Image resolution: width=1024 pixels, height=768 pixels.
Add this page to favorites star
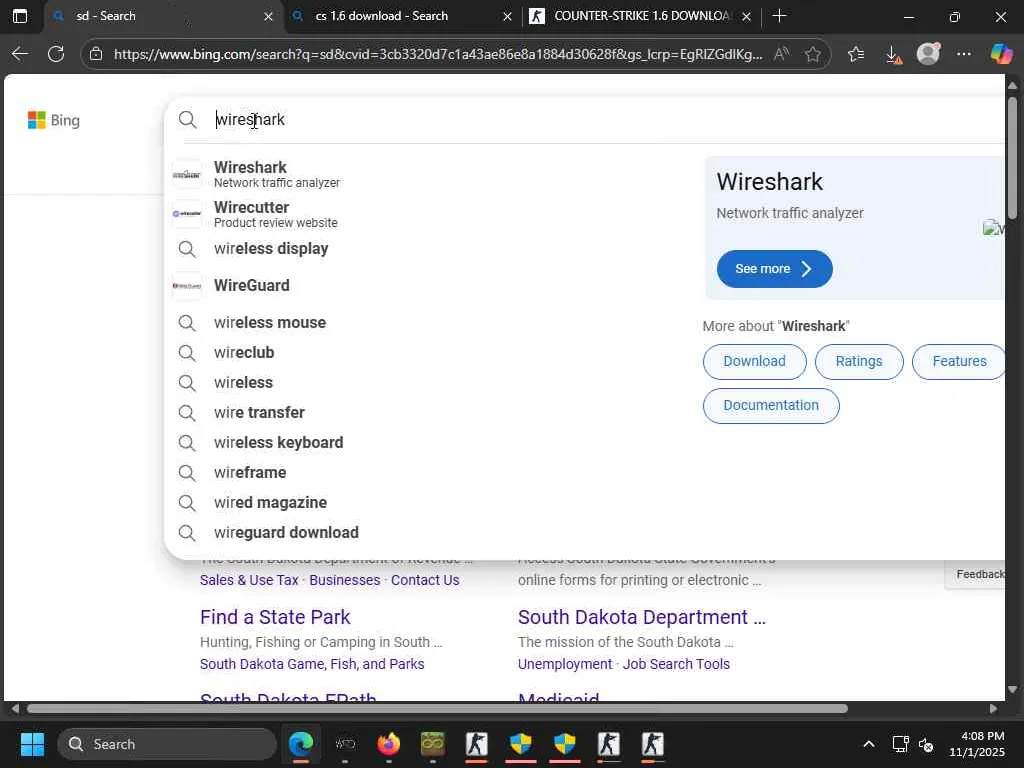pos(812,54)
